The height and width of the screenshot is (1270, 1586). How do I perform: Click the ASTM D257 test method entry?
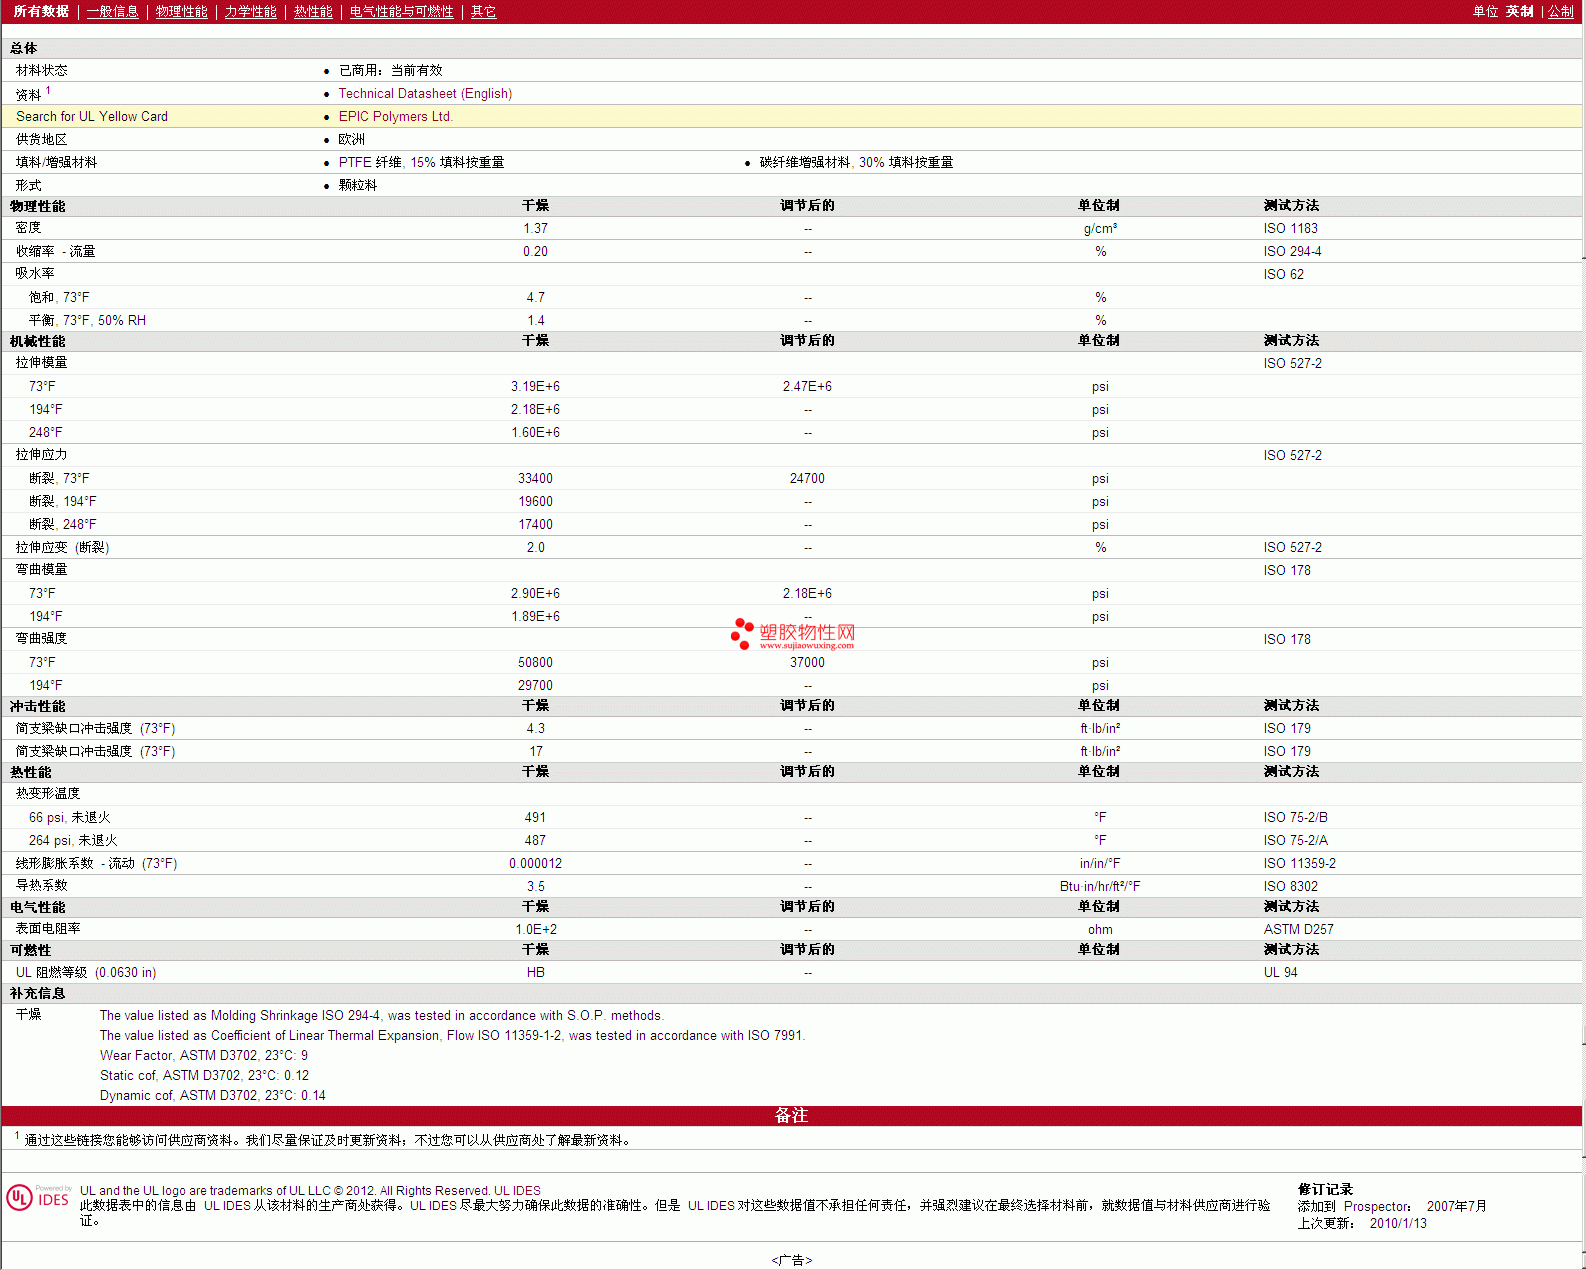point(1298,930)
